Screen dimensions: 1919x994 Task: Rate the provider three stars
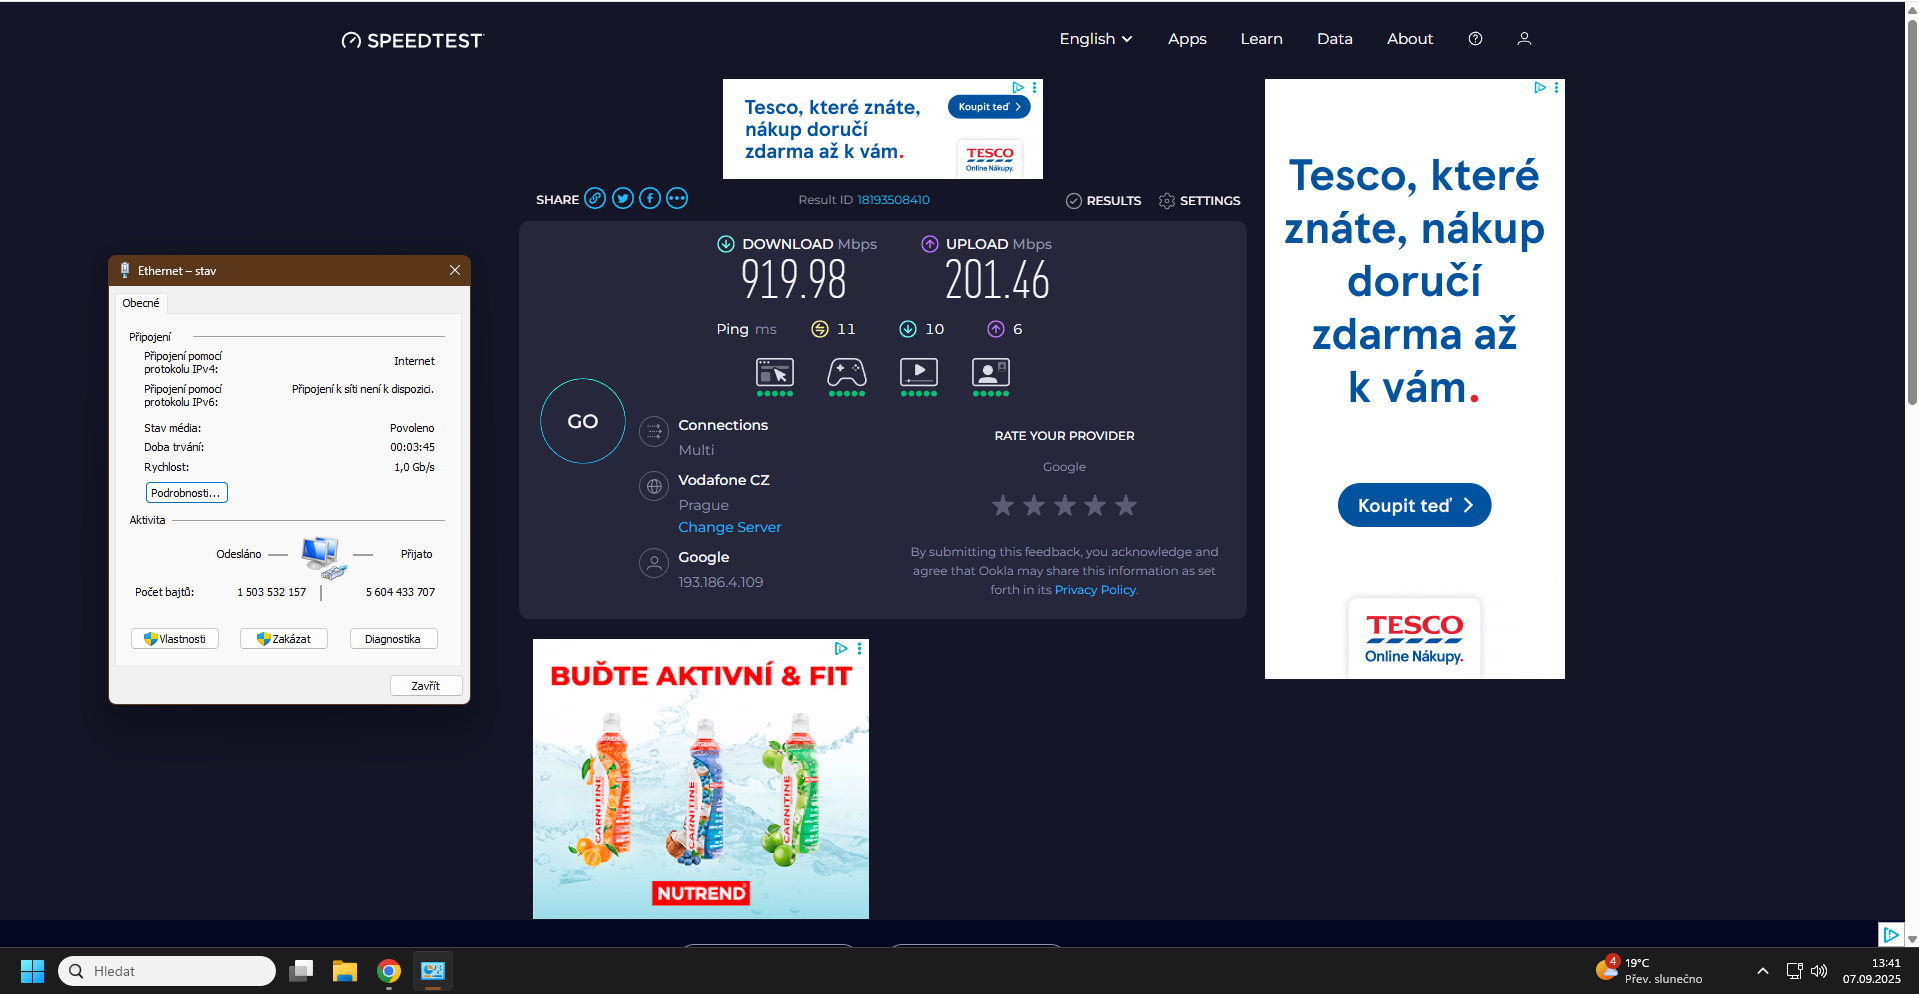pyautogui.click(x=1065, y=505)
